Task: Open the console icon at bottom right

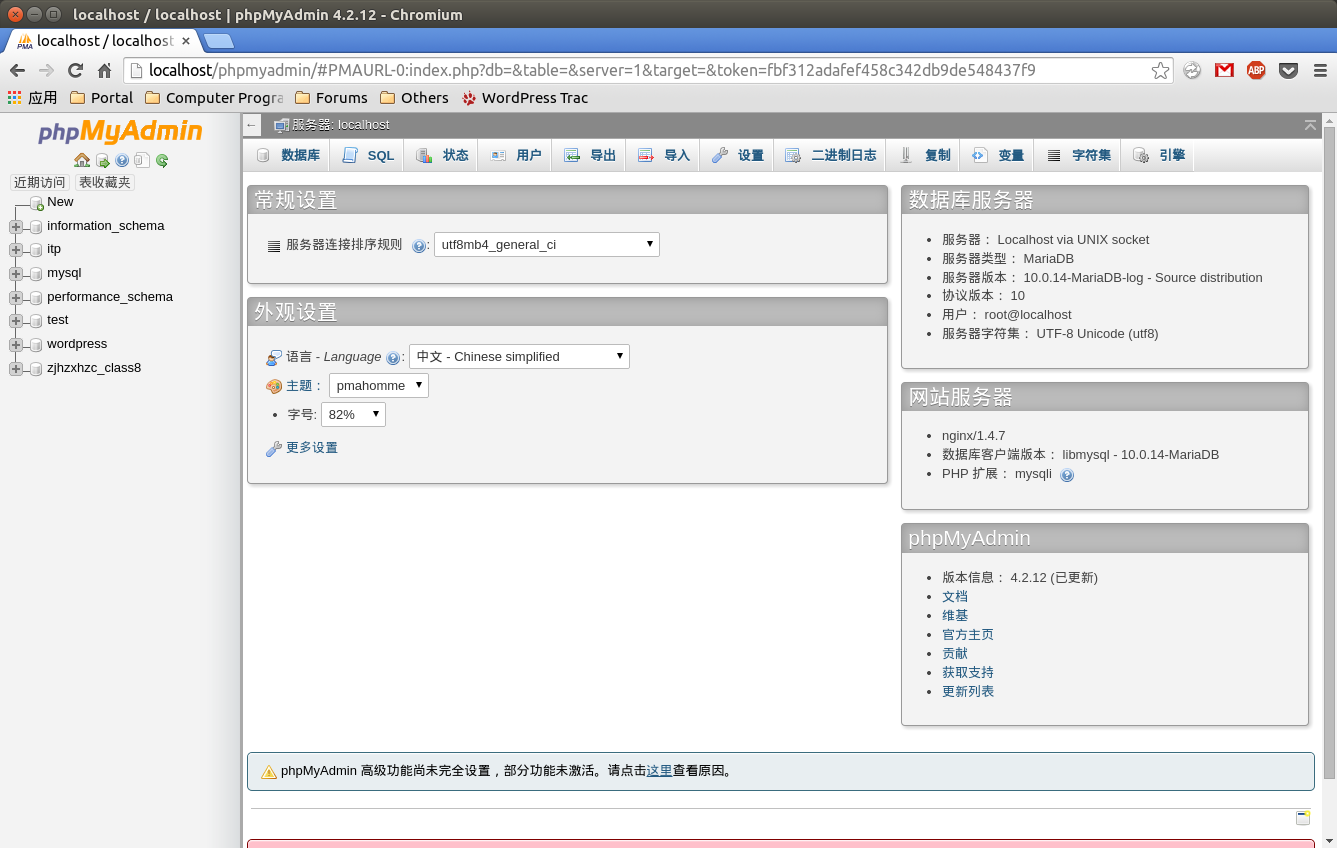Action: [x=1303, y=818]
